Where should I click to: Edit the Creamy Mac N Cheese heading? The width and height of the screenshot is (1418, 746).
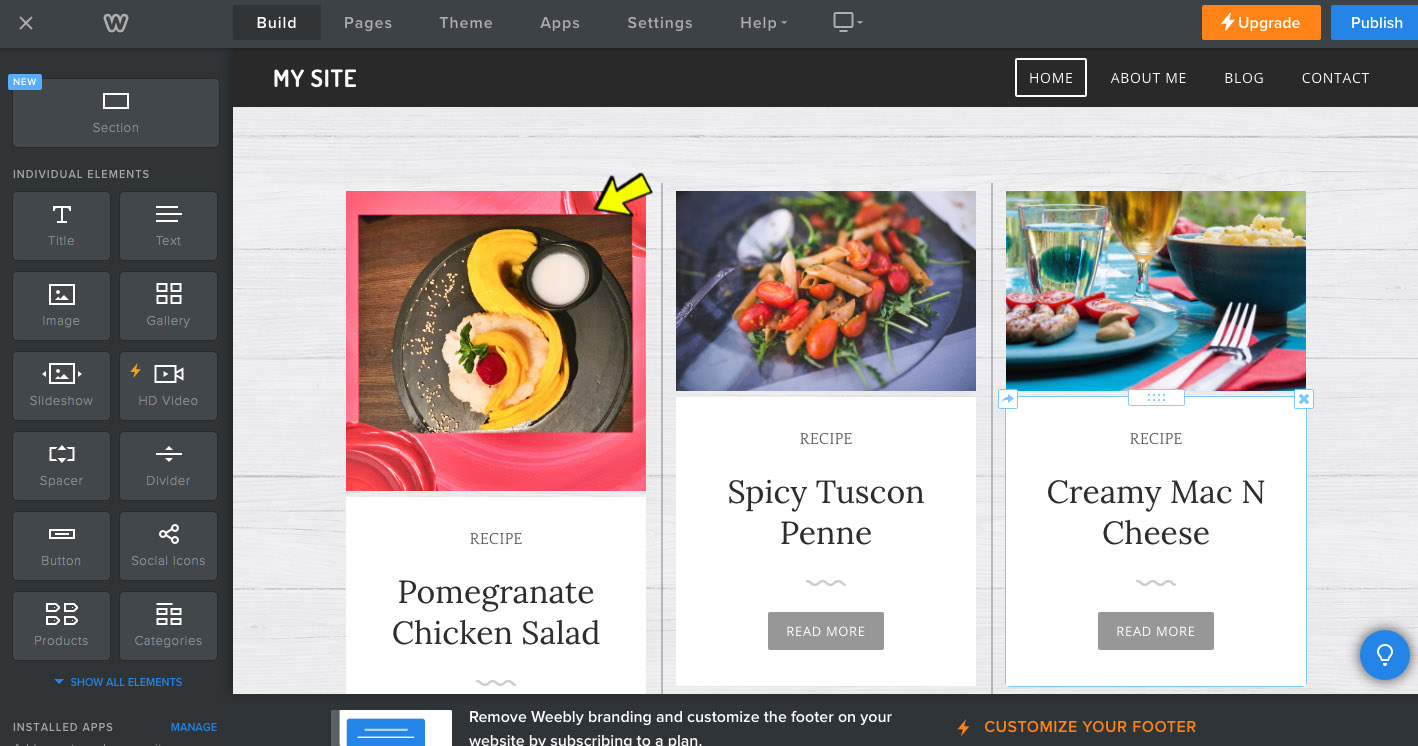coord(1156,512)
